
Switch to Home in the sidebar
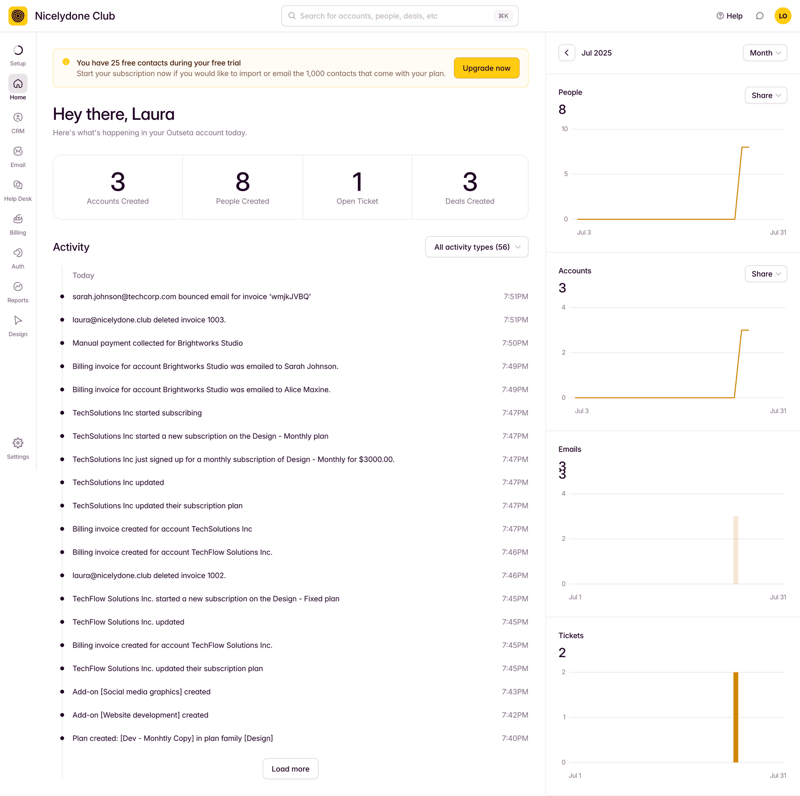pos(17,84)
